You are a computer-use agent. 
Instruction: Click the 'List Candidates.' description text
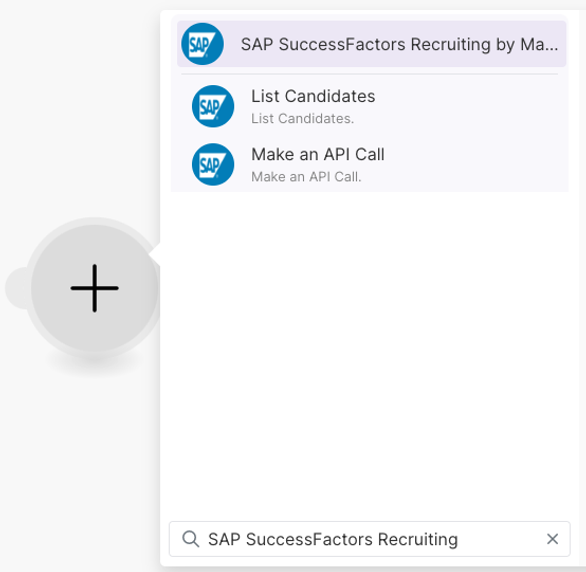coord(302,118)
